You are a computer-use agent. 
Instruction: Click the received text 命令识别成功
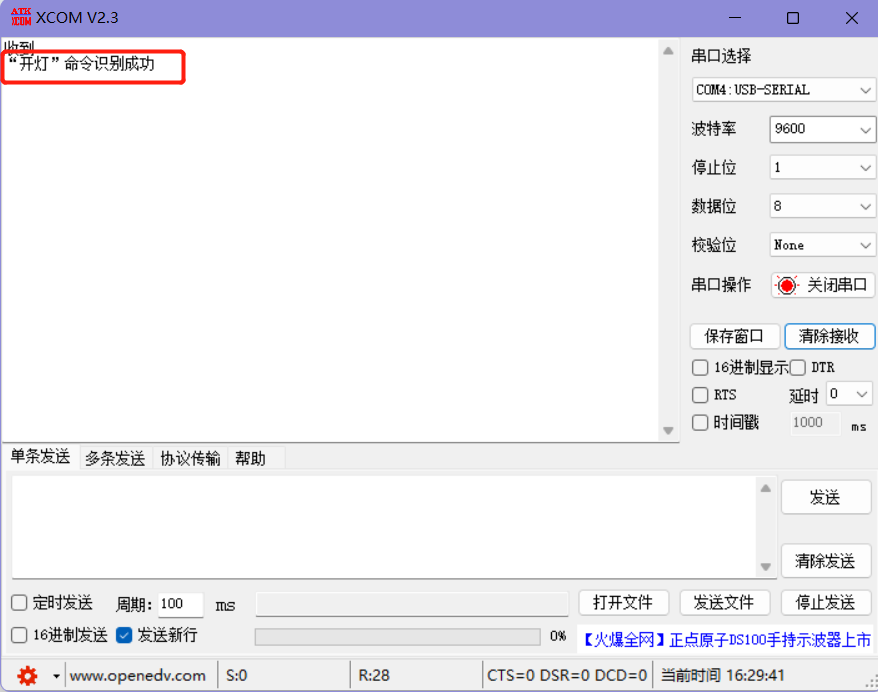coord(109,64)
